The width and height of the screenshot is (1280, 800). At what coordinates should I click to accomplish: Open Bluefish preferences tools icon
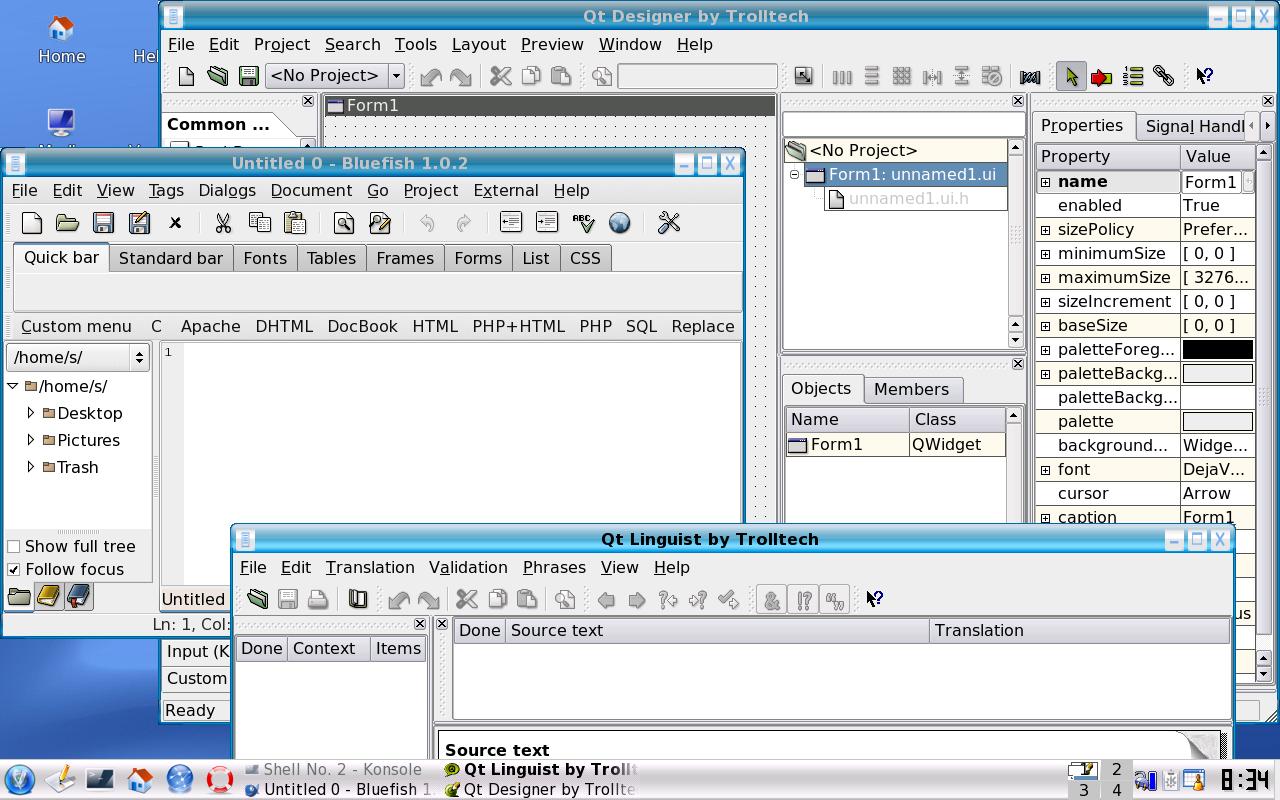coord(669,223)
